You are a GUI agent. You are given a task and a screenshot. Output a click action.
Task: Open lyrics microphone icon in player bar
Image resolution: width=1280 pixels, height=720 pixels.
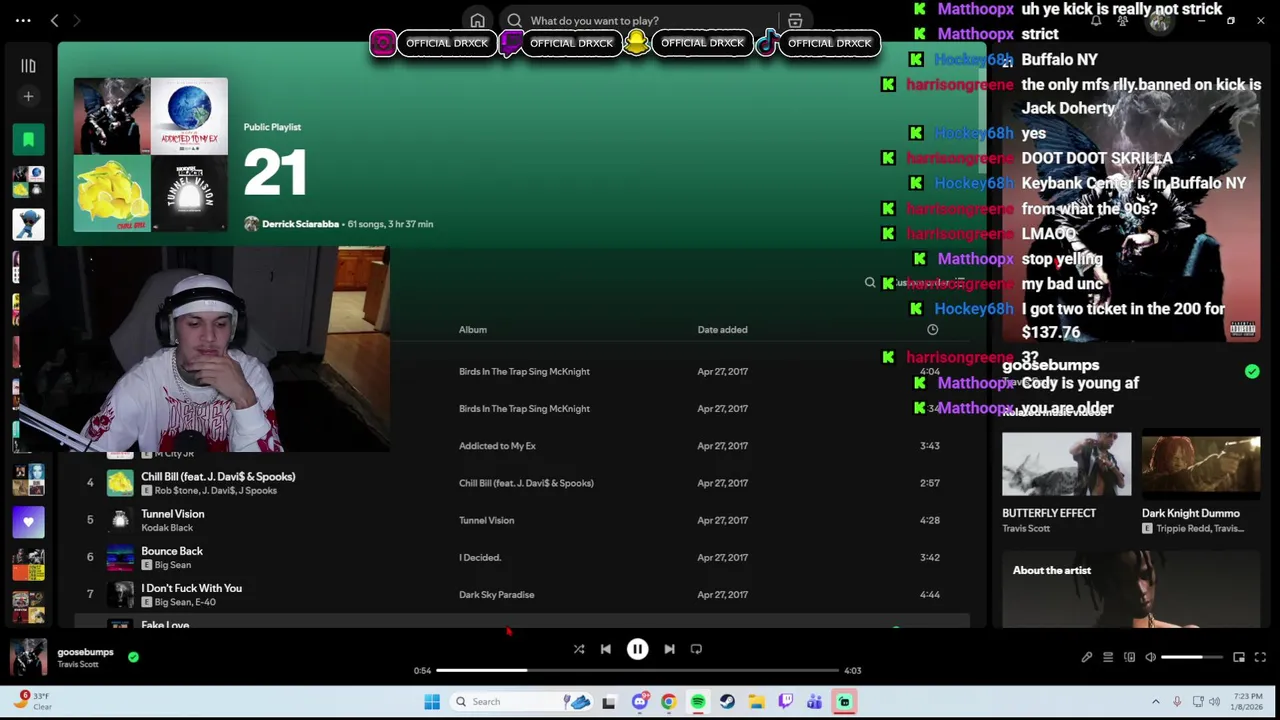click(1087, 657)
